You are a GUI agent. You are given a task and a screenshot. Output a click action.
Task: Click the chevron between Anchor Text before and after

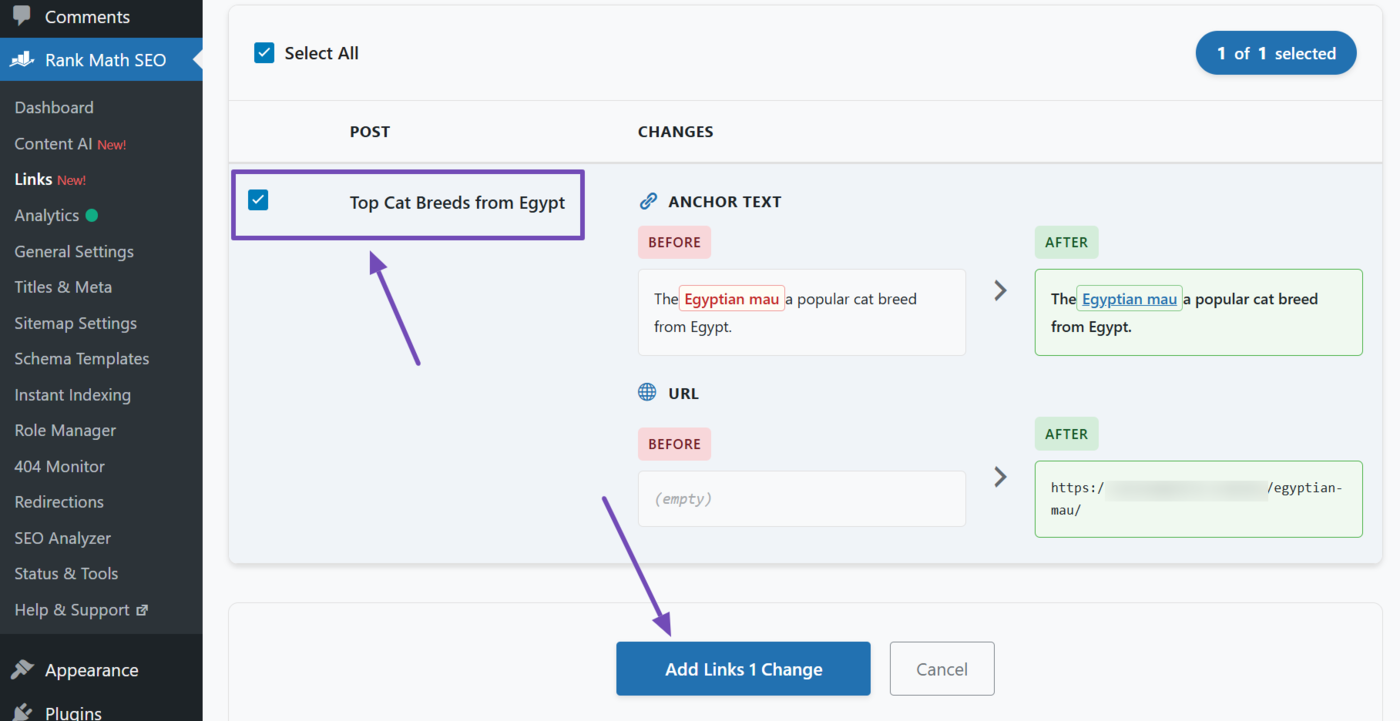[x=1000, y=290]
